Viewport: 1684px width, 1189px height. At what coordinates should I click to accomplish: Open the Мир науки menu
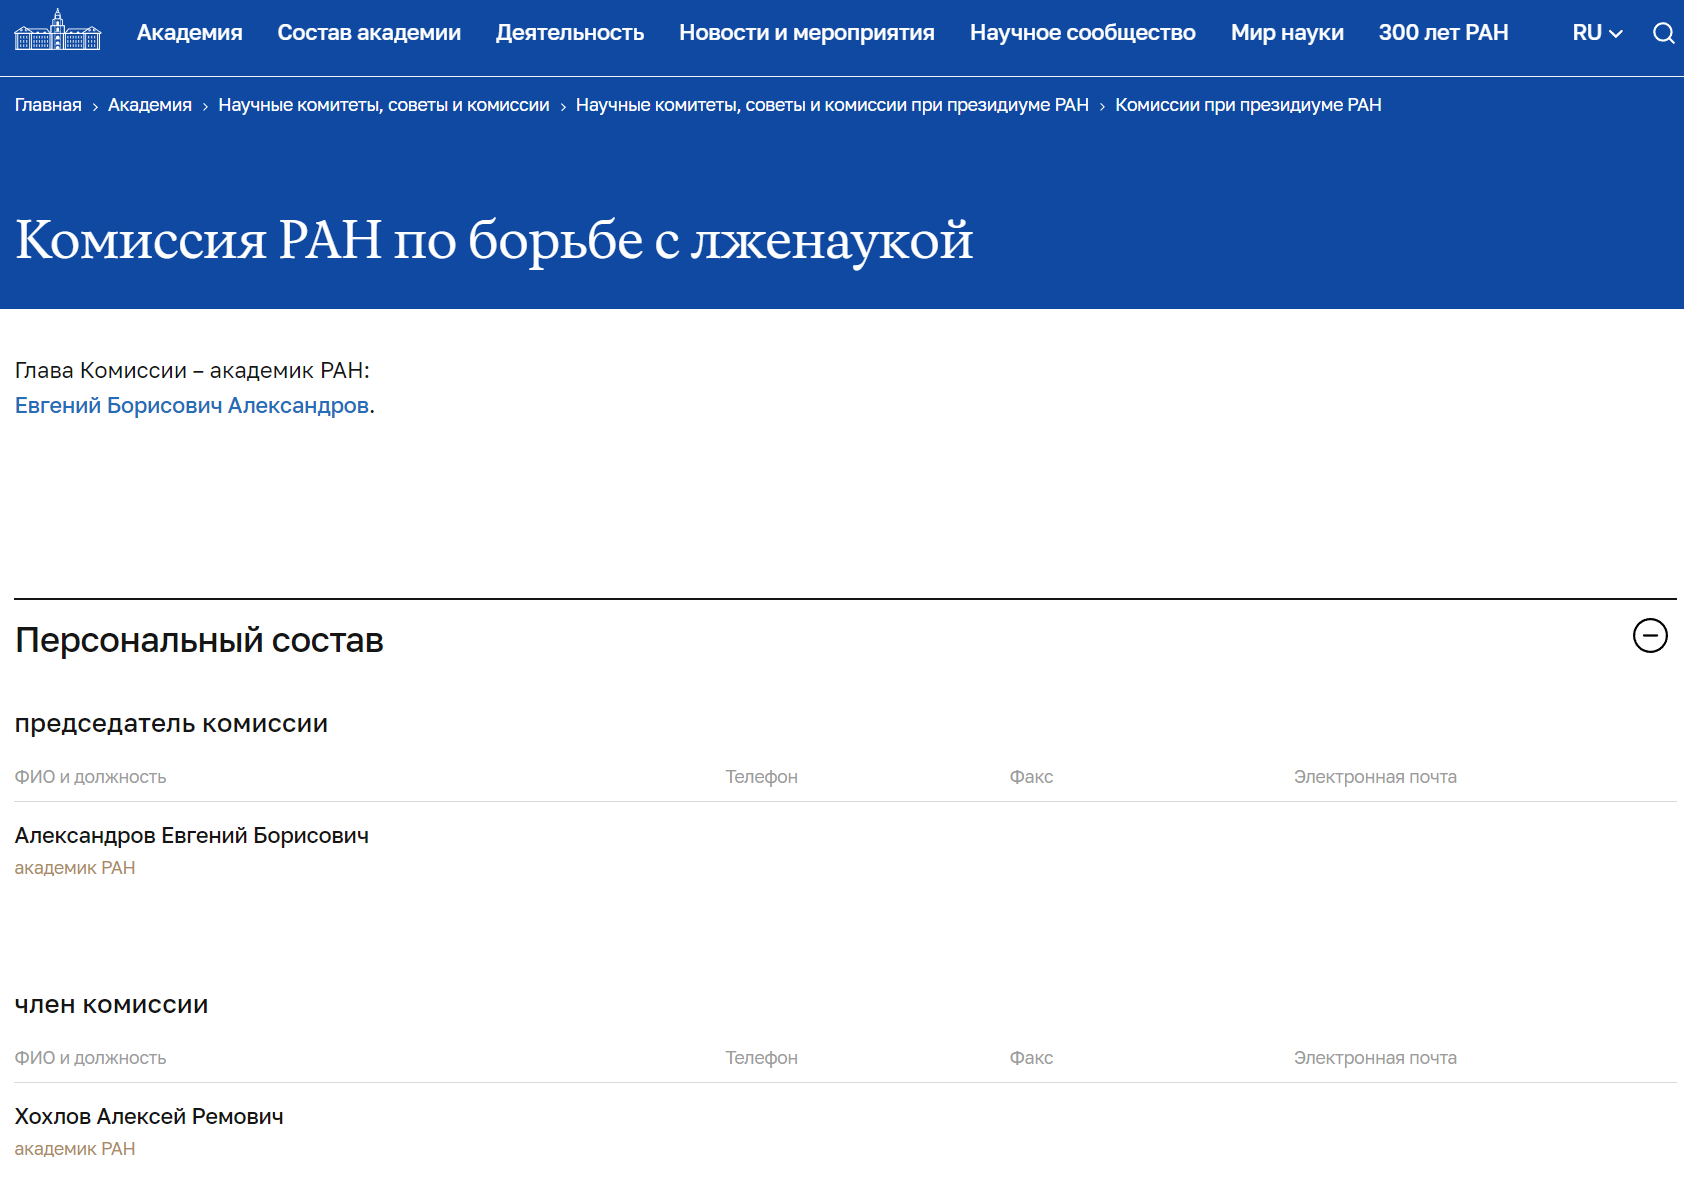coord(1287,33)
